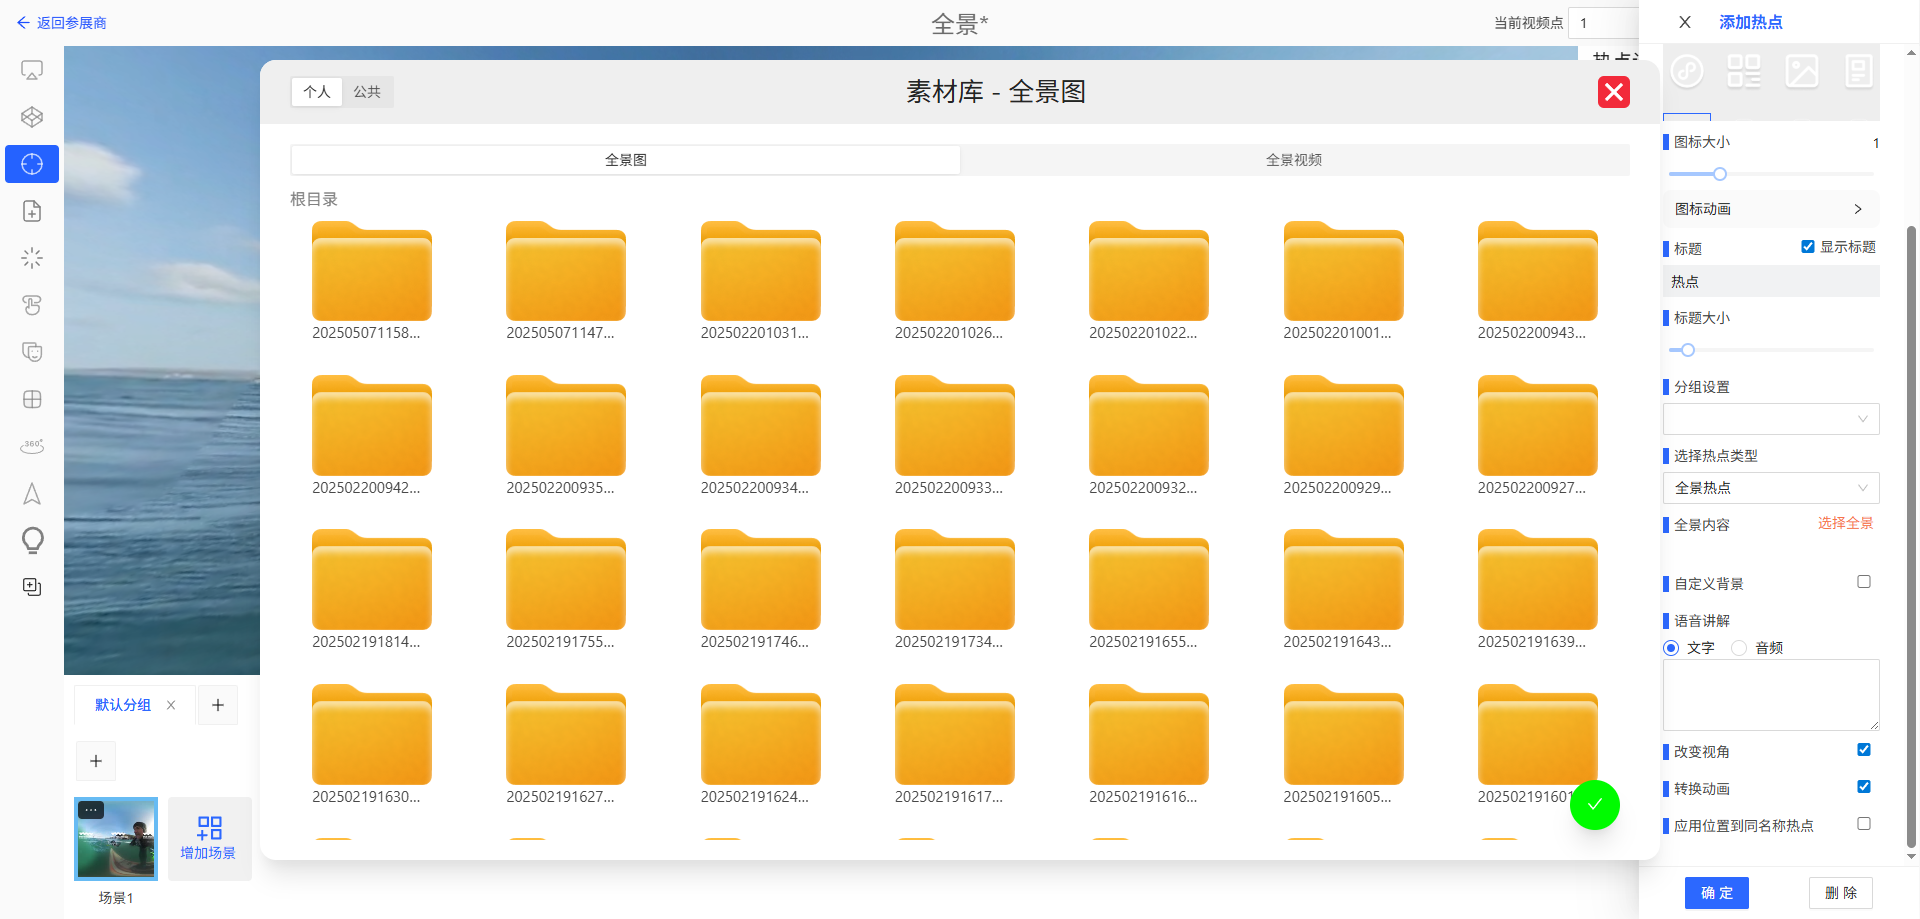1920x919 pixels.
Task: Toggle the 显示标题 checkbox
Action: [1808, 247]
